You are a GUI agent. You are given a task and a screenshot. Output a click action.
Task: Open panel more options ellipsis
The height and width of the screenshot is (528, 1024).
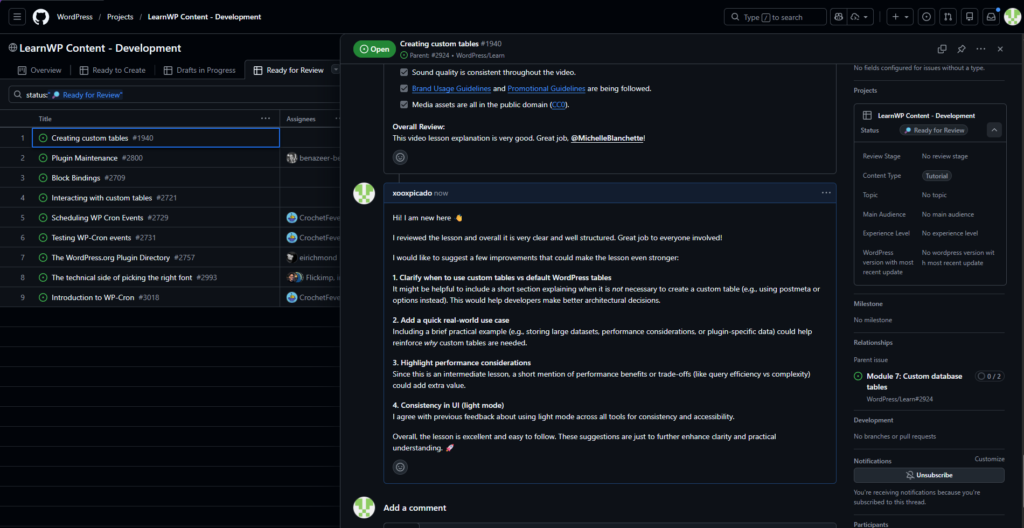coord(981,49)
